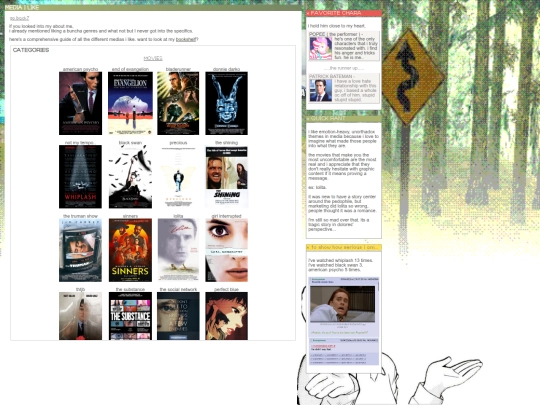Viewport: 540px width, 405px height.
Task: Click 'I hold him close to my heart' text
Action: pyautogui.click(x=337, y=26)
